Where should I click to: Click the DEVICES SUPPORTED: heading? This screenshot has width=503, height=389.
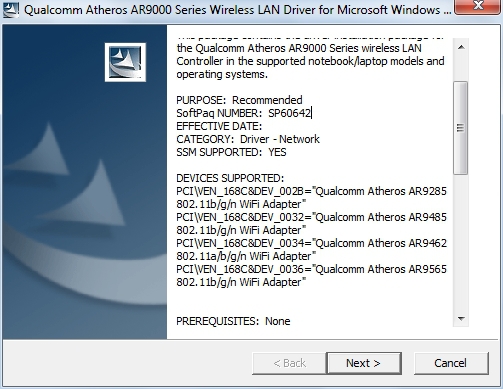coord(230,178)
